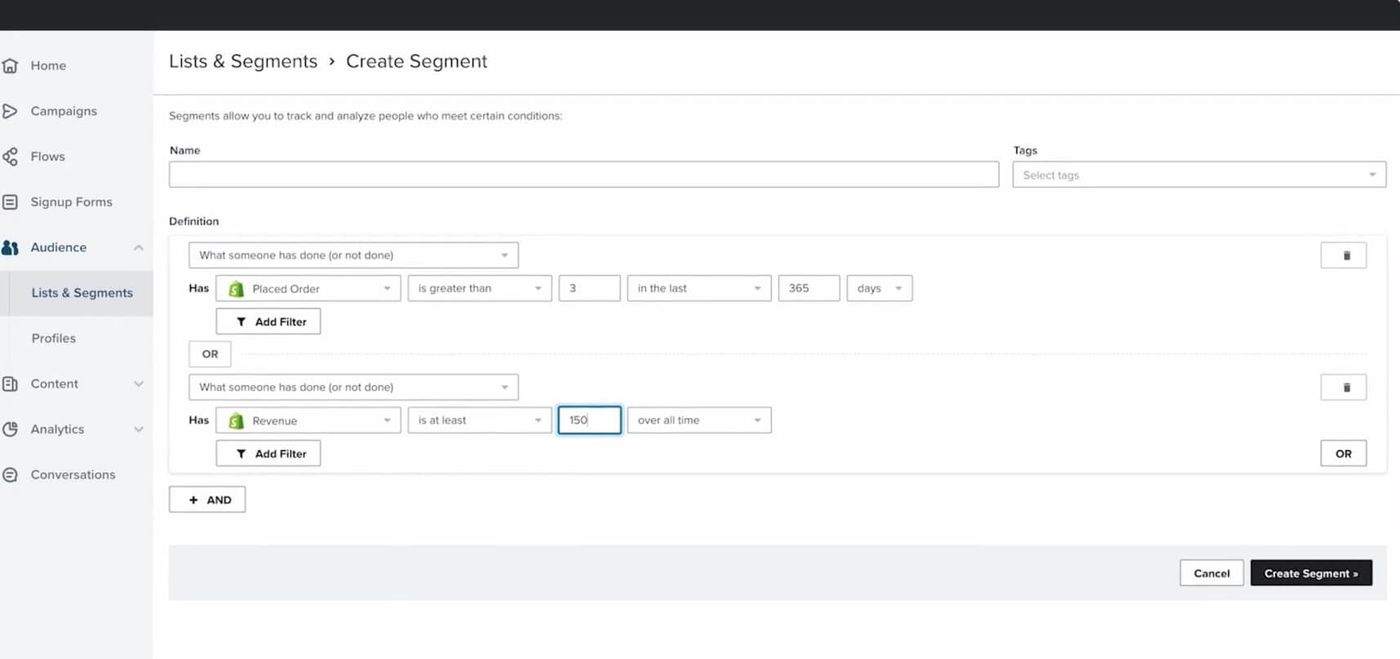Open the Revenue metric dropdown
The width and height of the screenshot is (1400, 659).
[x=308, y=421]
